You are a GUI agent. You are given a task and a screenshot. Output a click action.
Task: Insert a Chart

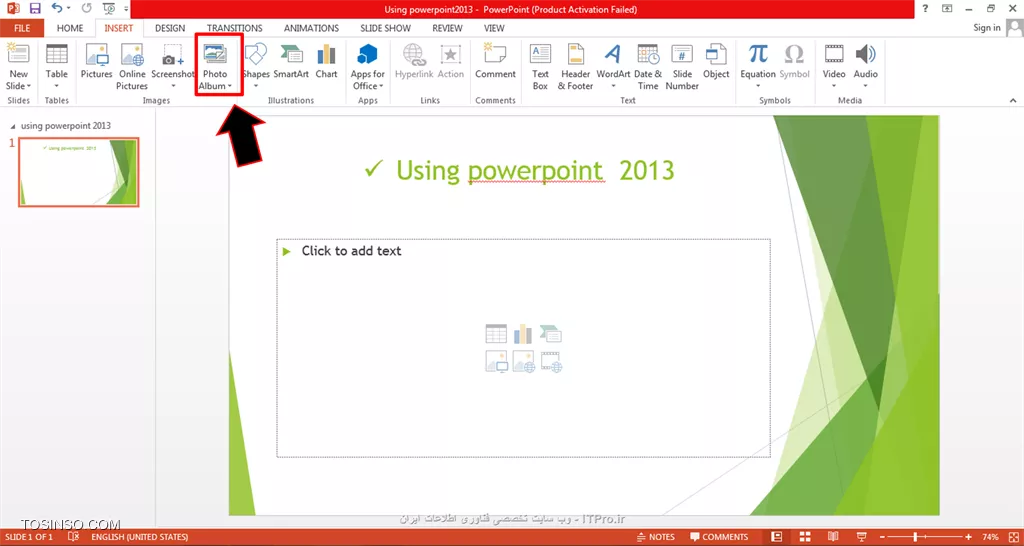(327, 62)
